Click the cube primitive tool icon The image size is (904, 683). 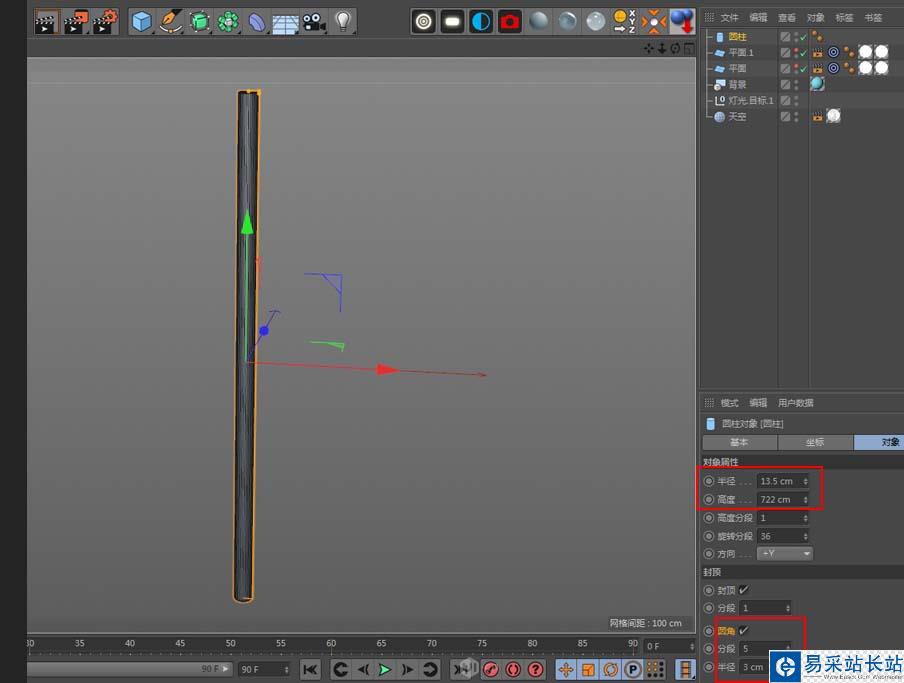pyautogui.click(x=142, y=21)
